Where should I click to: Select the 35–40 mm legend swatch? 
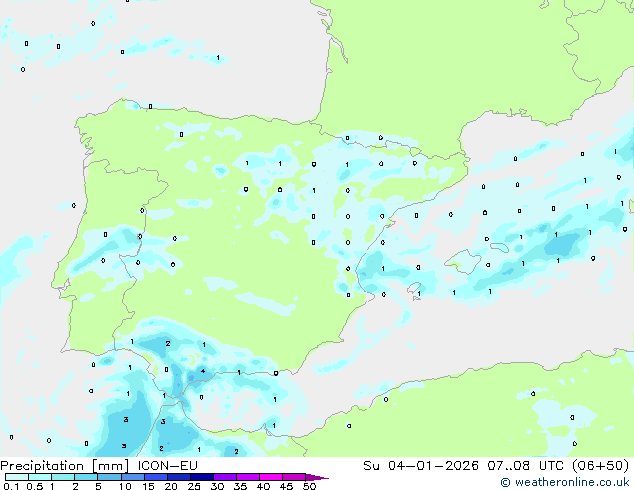pos(248,477)
